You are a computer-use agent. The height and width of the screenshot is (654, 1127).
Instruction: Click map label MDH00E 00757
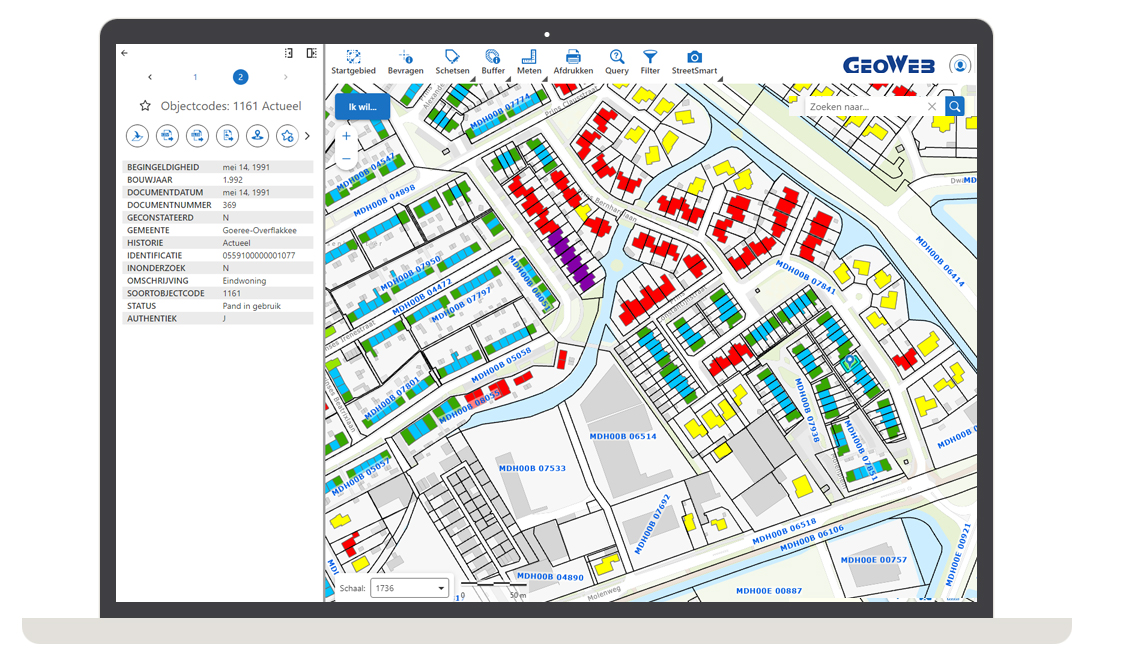pos(873,560)
